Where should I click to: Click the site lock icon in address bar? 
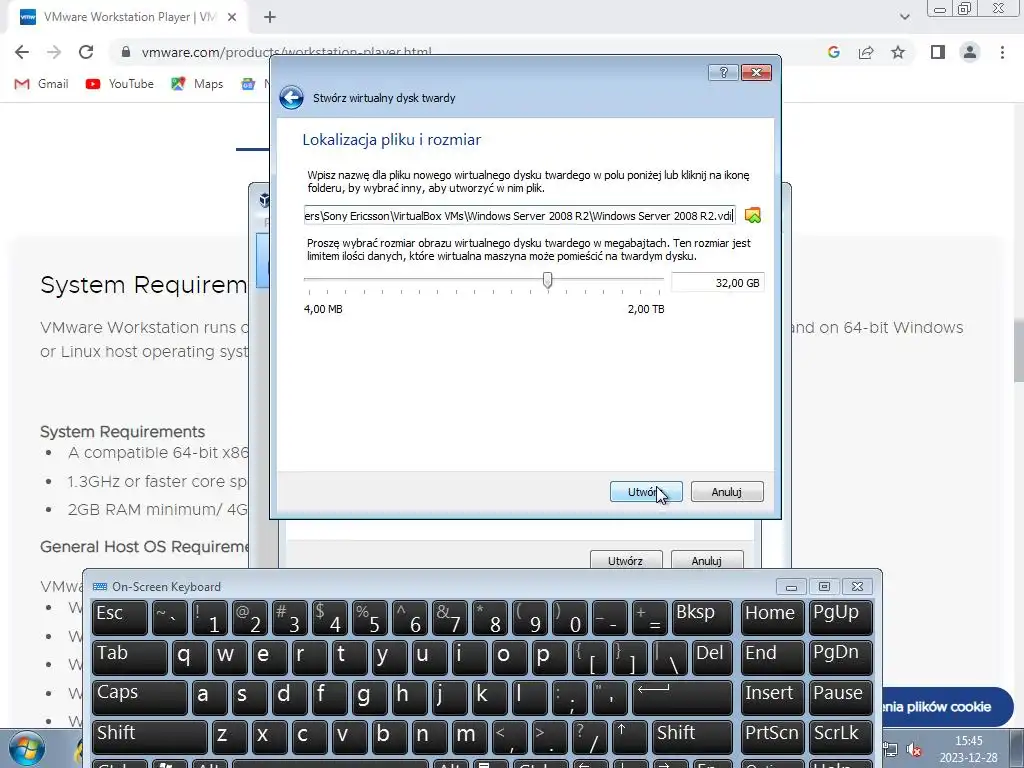click(x=127, y=52)
